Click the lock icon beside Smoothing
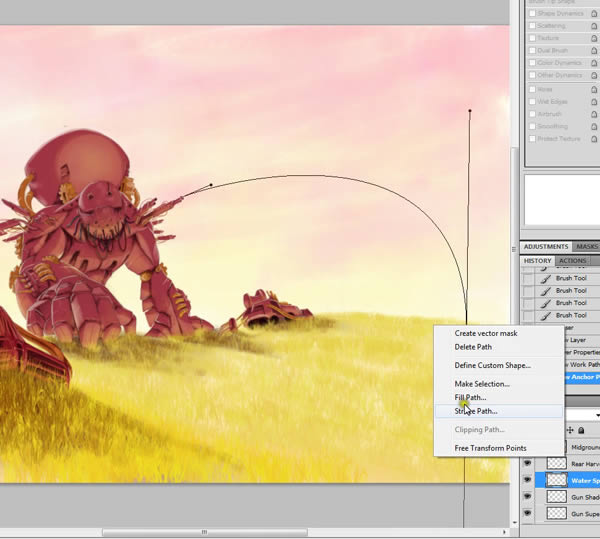Image resolution: width=600 pixels, height=539 pixels. click(594, 127)
